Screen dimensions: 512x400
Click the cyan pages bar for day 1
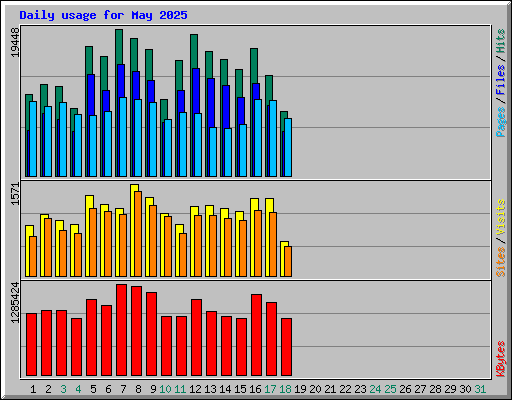pyautogui.click(x=33, y=139)
